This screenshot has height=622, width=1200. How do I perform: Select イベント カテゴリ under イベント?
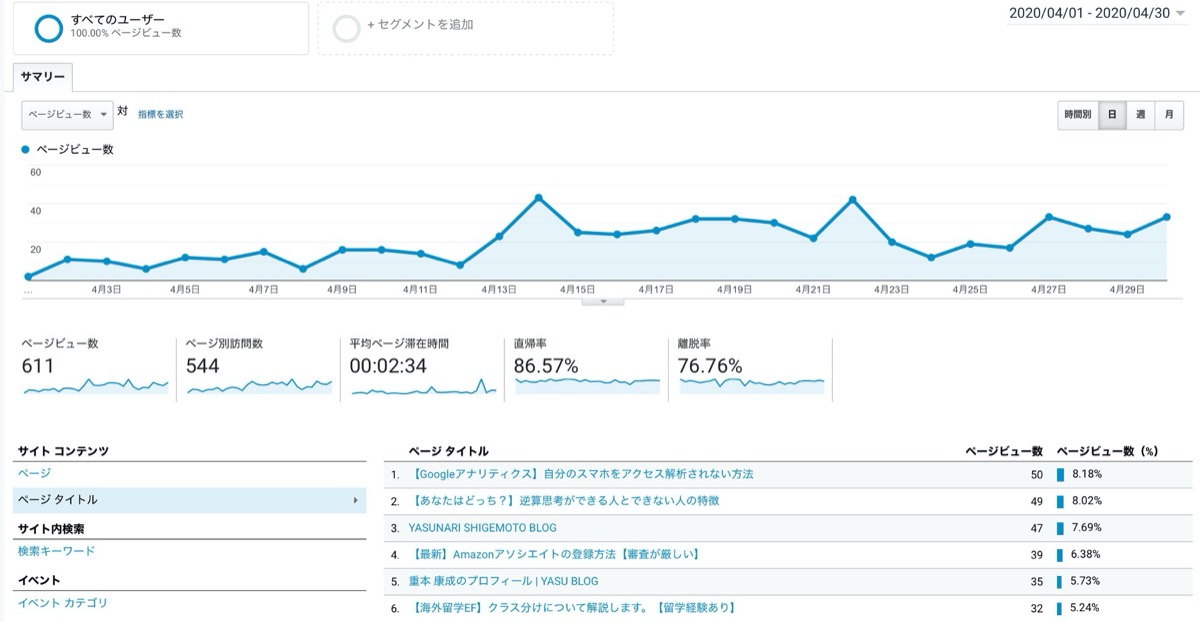tap(62, 603)
